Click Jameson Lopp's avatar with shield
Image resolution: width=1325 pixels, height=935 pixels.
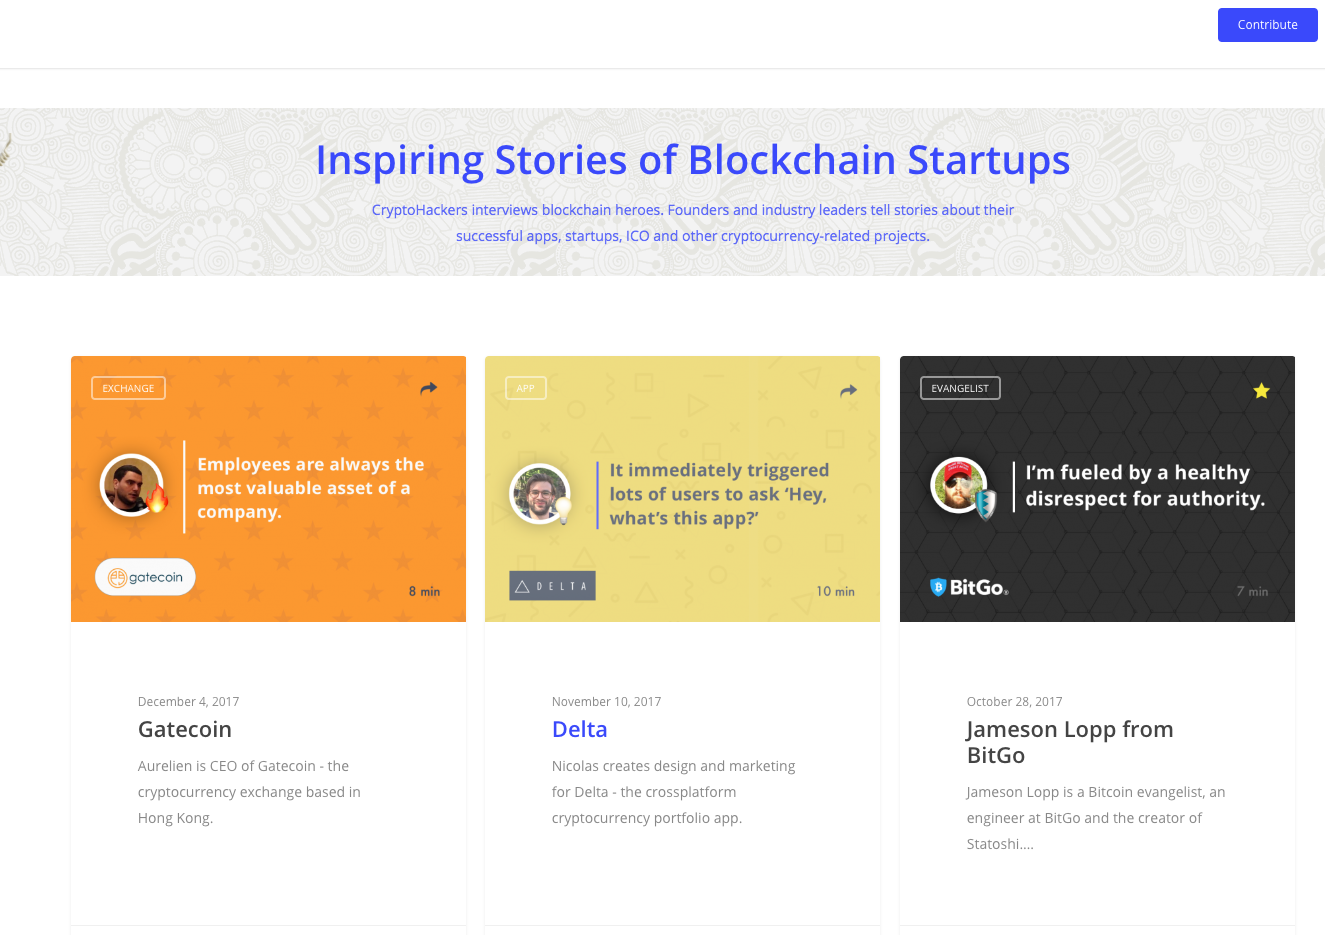click(963, 487)
